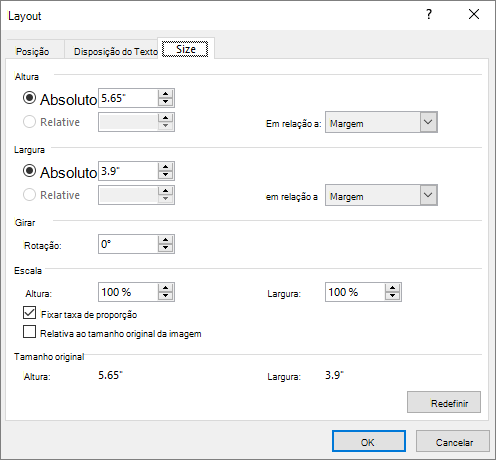Viewport: 496px width, 460px height.
Task: Decrease the Altura Absoluto value with down arrow
Action: click(x=165, y=102)
